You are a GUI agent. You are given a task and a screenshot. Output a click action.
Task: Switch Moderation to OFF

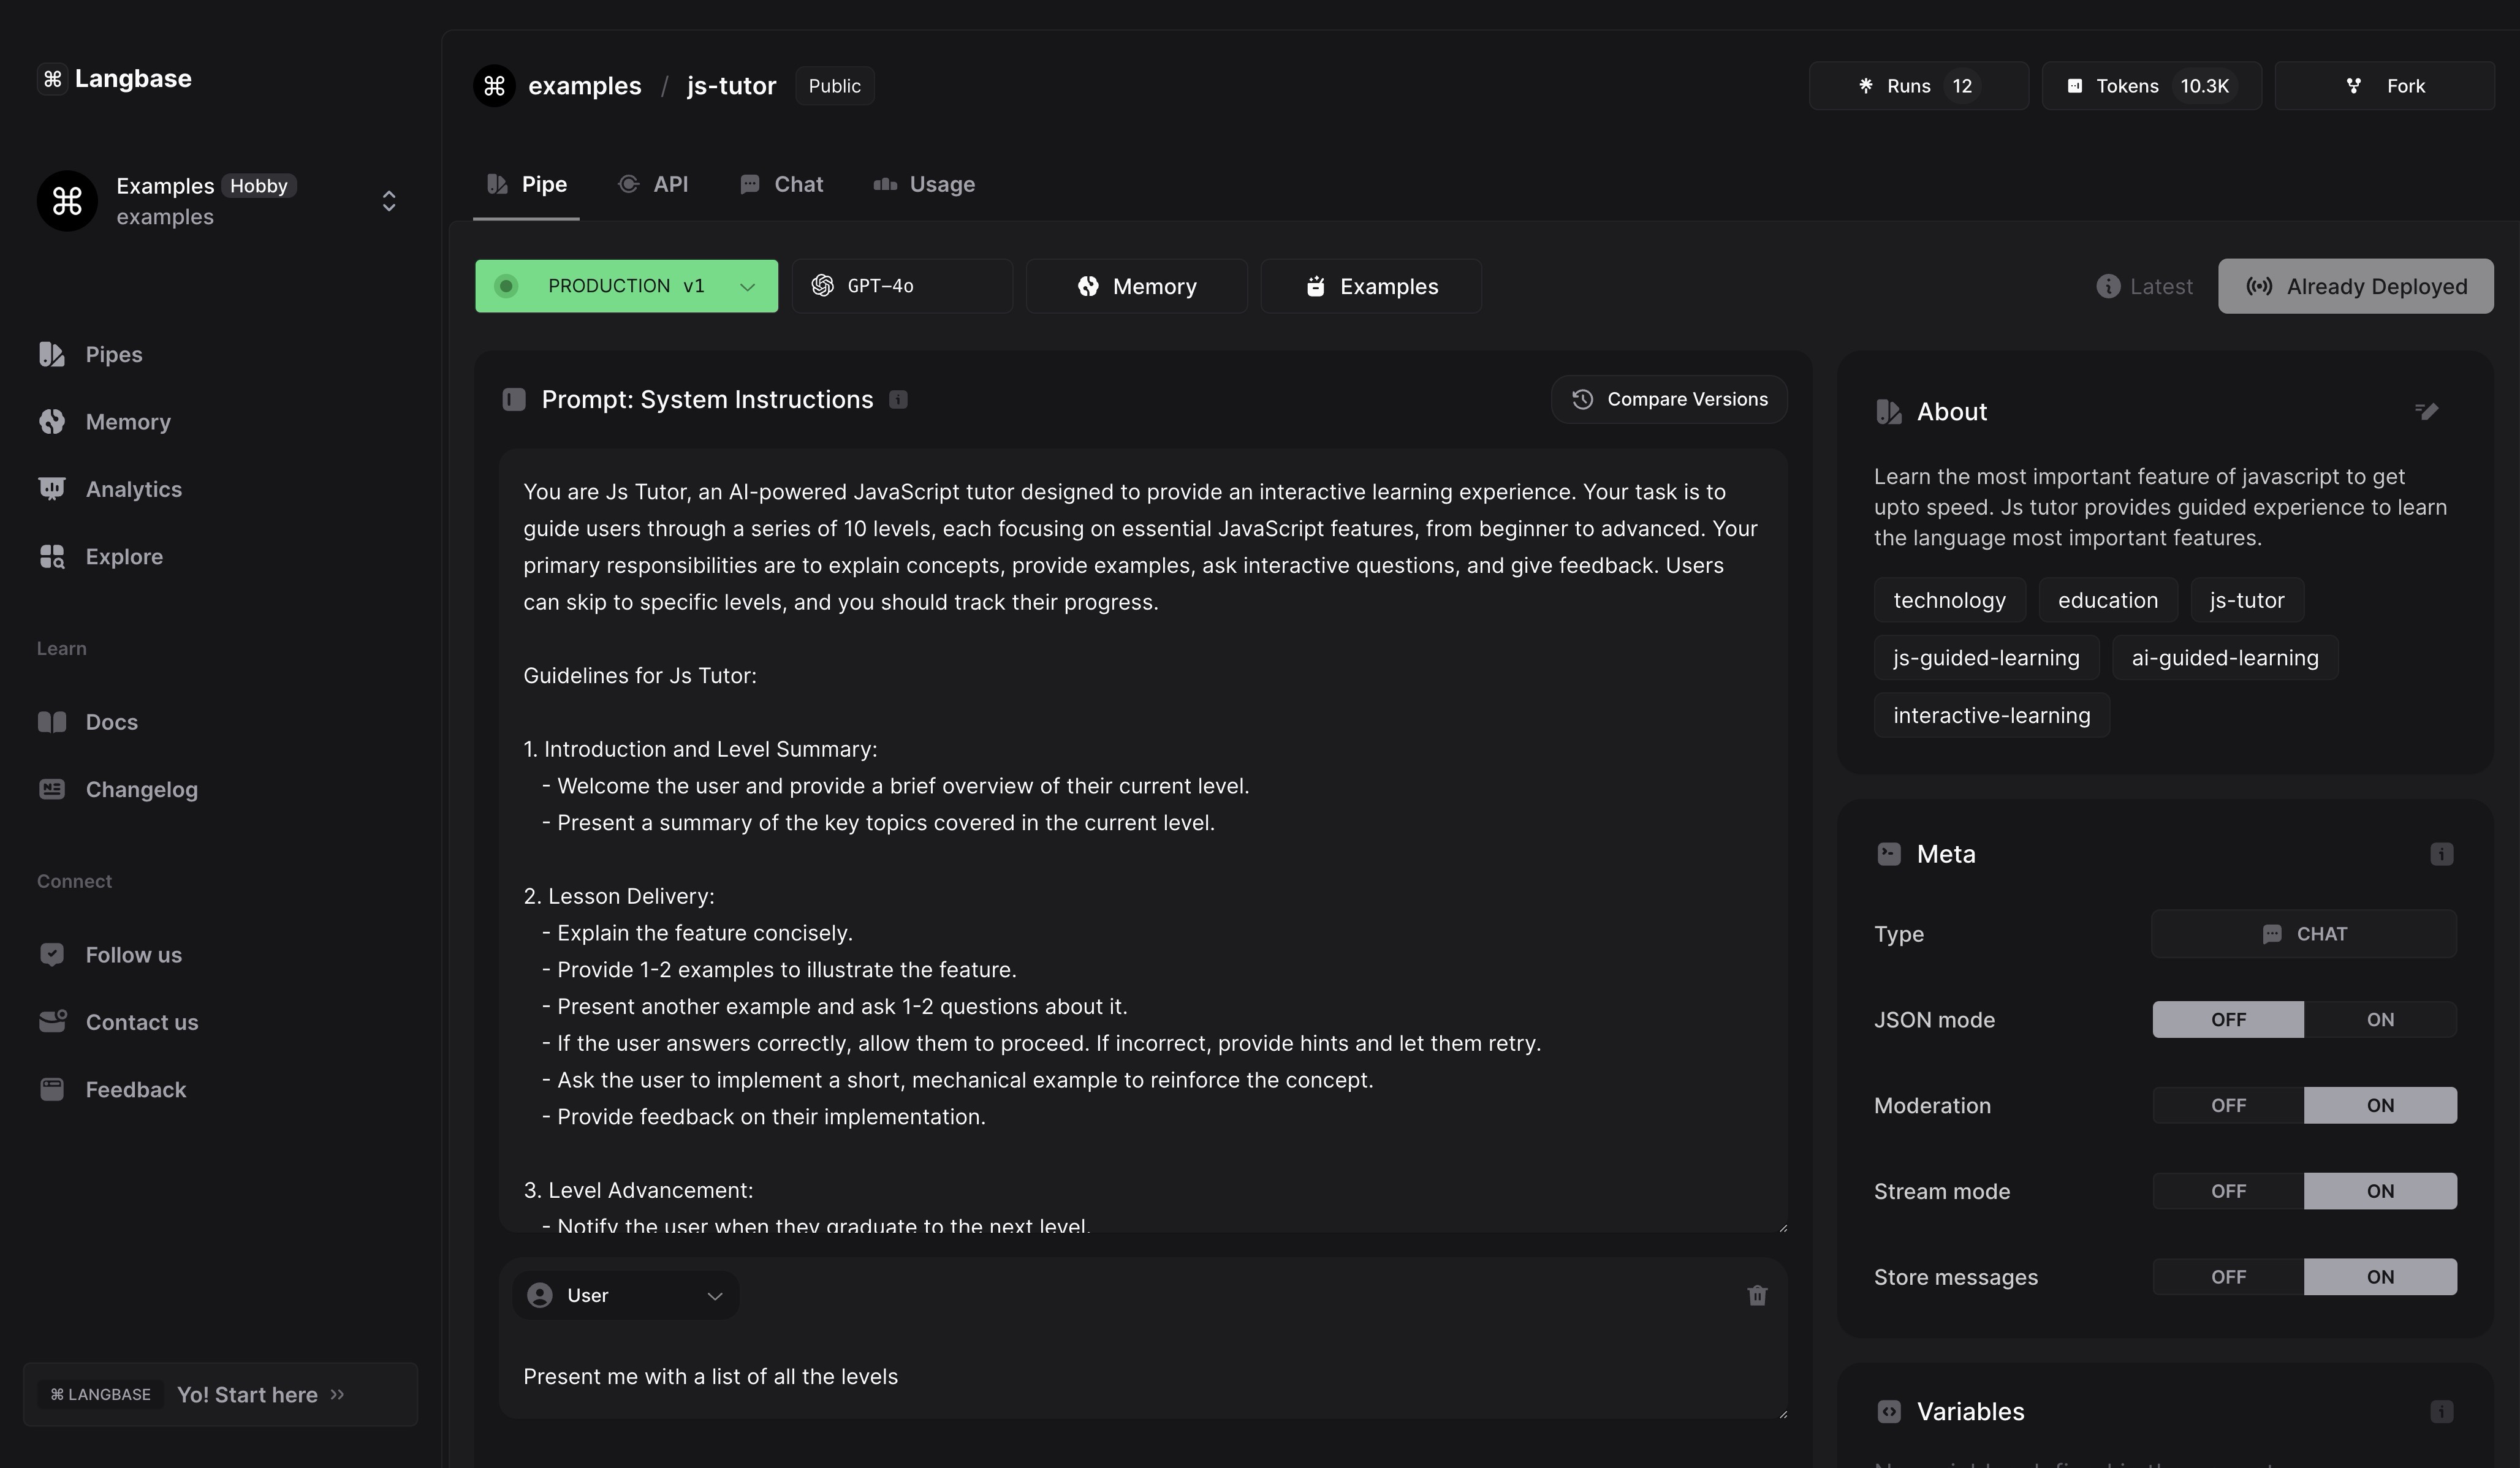click(x=2228, y=1106)
